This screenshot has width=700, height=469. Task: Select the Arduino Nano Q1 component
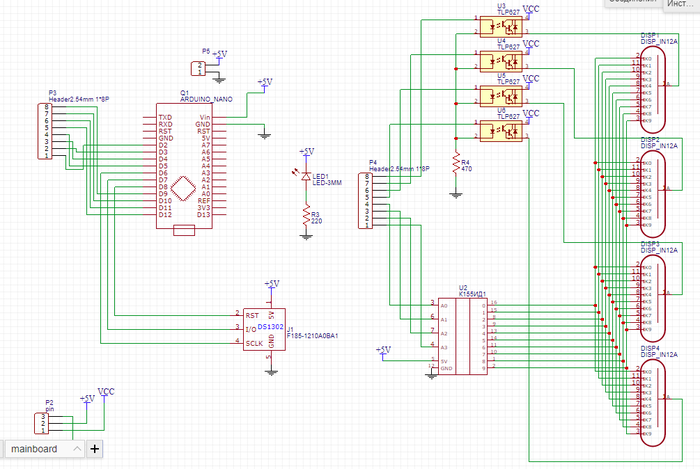click(x=183, y=166)
